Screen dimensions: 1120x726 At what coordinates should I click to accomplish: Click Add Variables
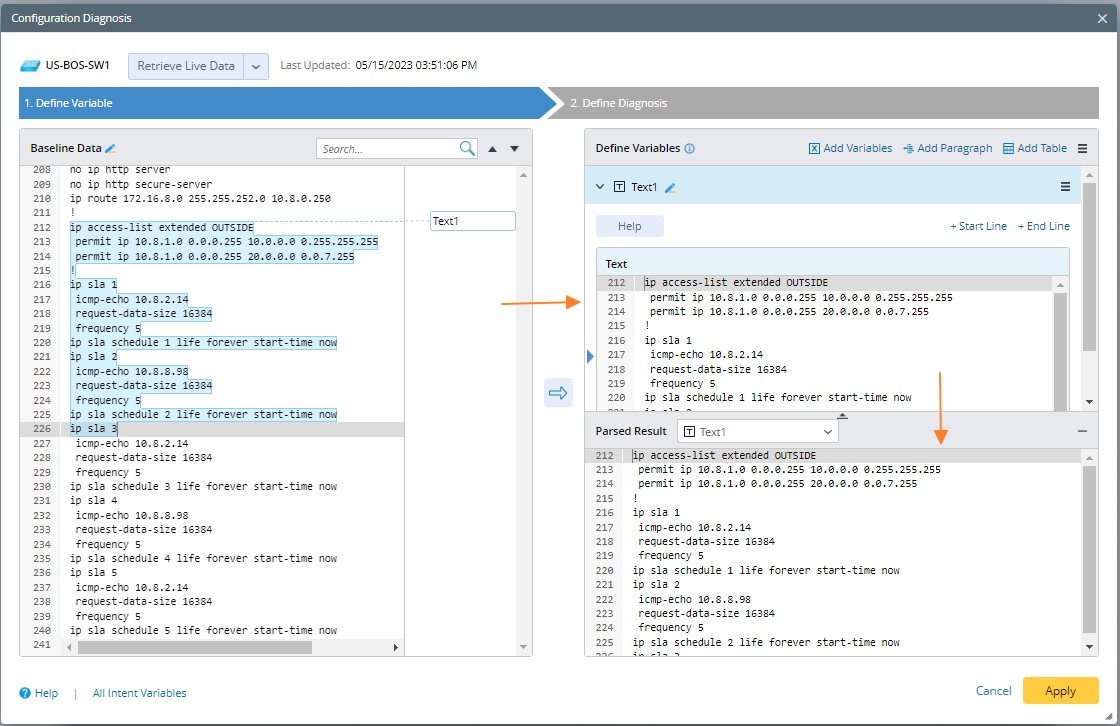pos(850,149)
